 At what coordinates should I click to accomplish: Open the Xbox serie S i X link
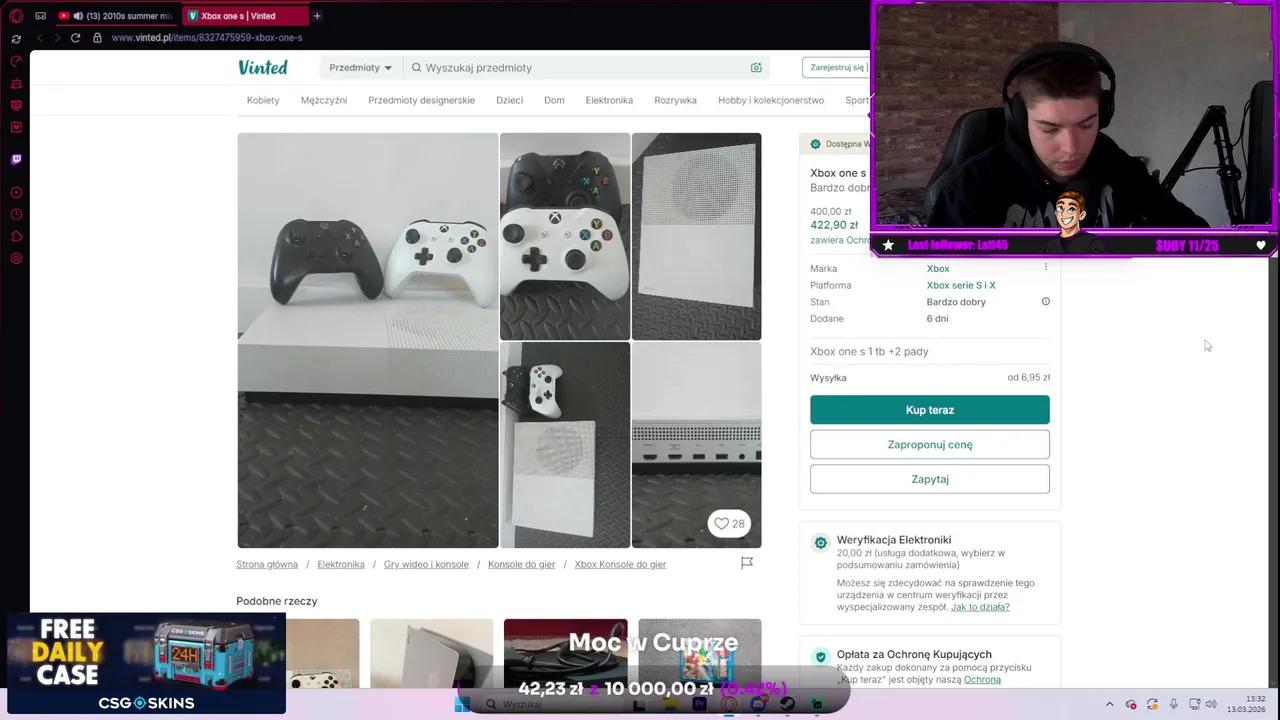[961, 285]
